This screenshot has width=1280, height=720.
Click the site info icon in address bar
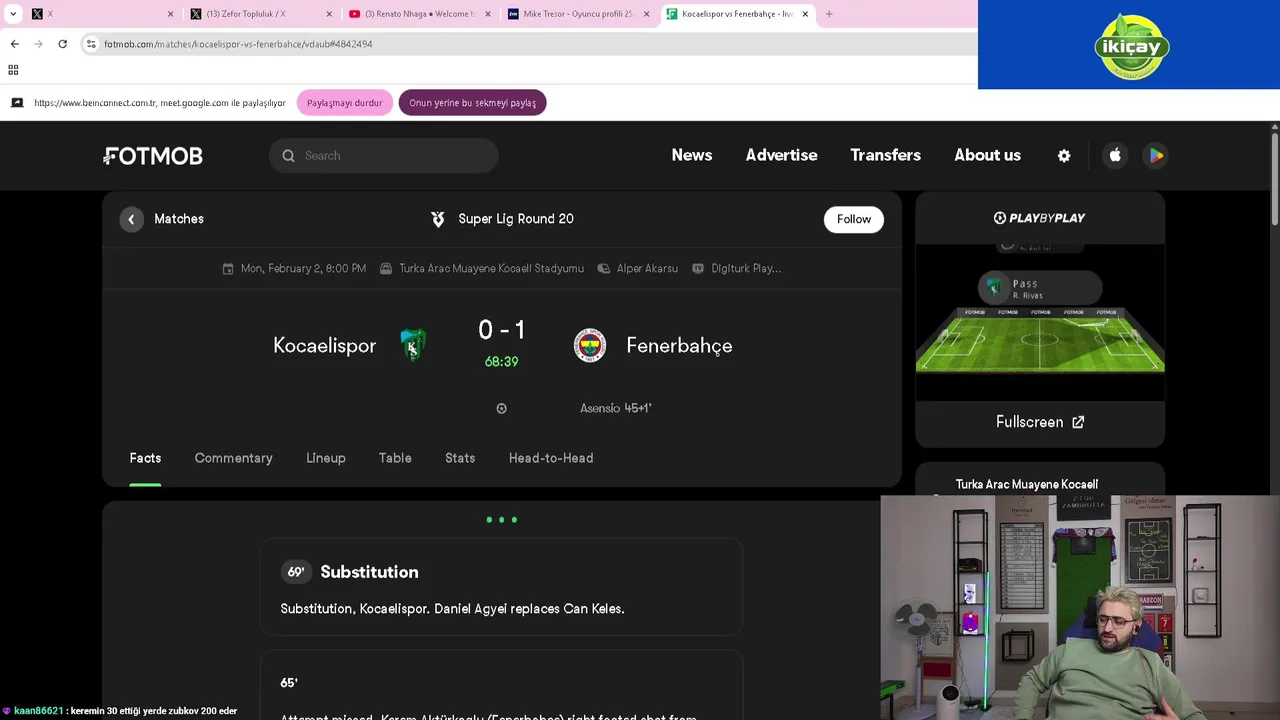91,44
